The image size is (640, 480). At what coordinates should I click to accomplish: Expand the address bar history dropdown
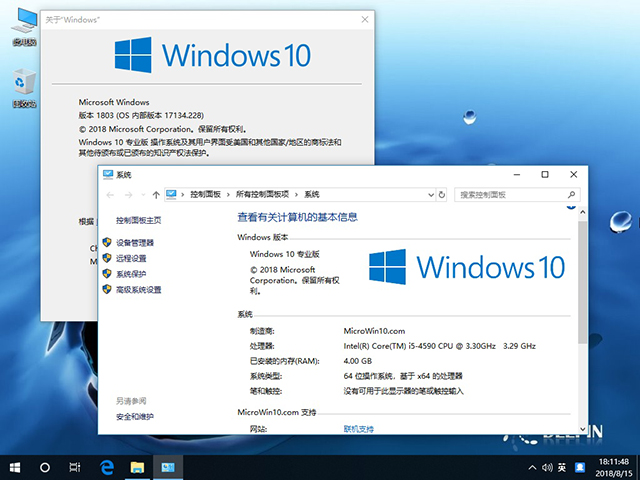(x=431, y=195)
